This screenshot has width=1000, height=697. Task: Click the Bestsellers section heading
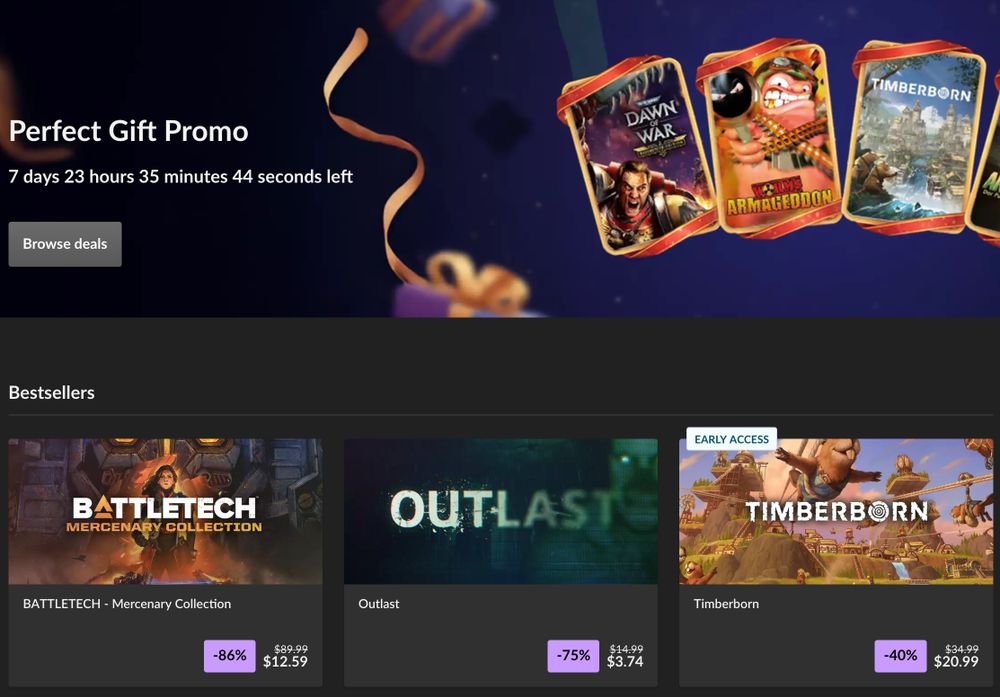52,393
